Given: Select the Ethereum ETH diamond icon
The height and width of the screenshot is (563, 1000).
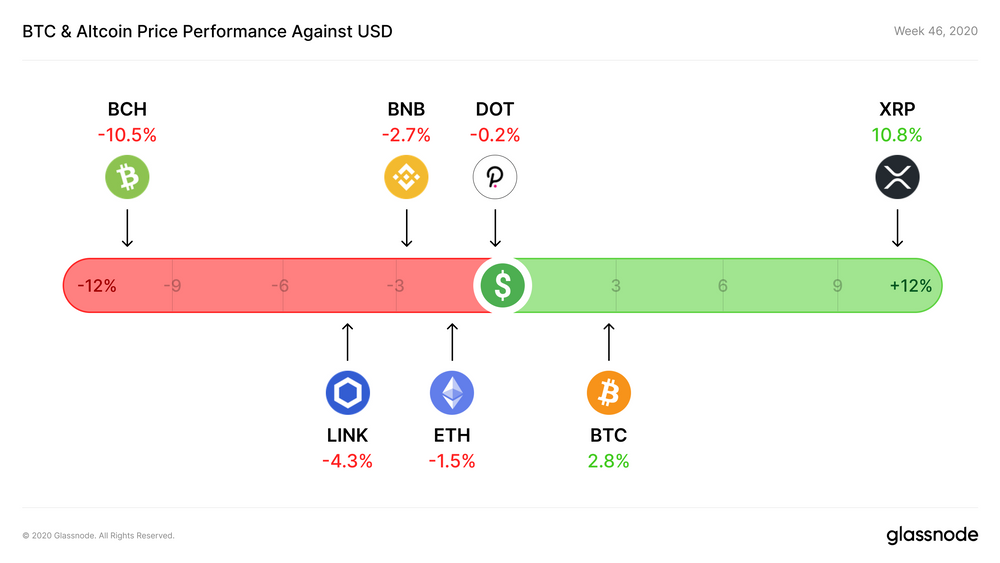Looking at the screenshot, I should (x=452, y=393).
